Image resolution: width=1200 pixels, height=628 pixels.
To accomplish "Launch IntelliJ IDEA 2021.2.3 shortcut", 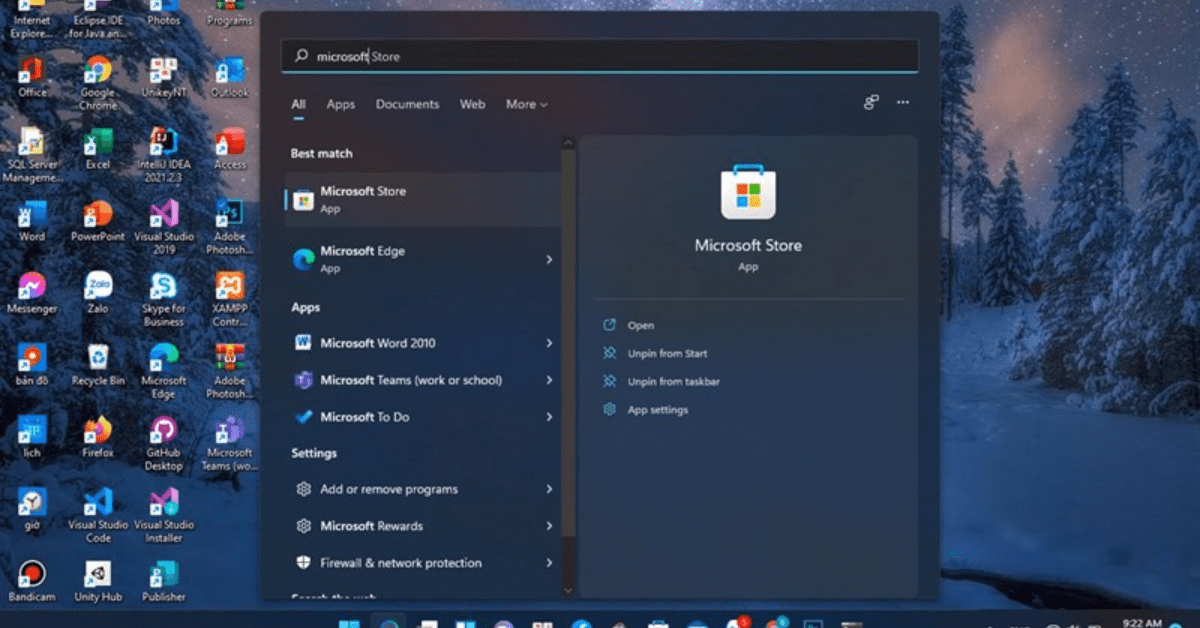I will tap(164, 155).
